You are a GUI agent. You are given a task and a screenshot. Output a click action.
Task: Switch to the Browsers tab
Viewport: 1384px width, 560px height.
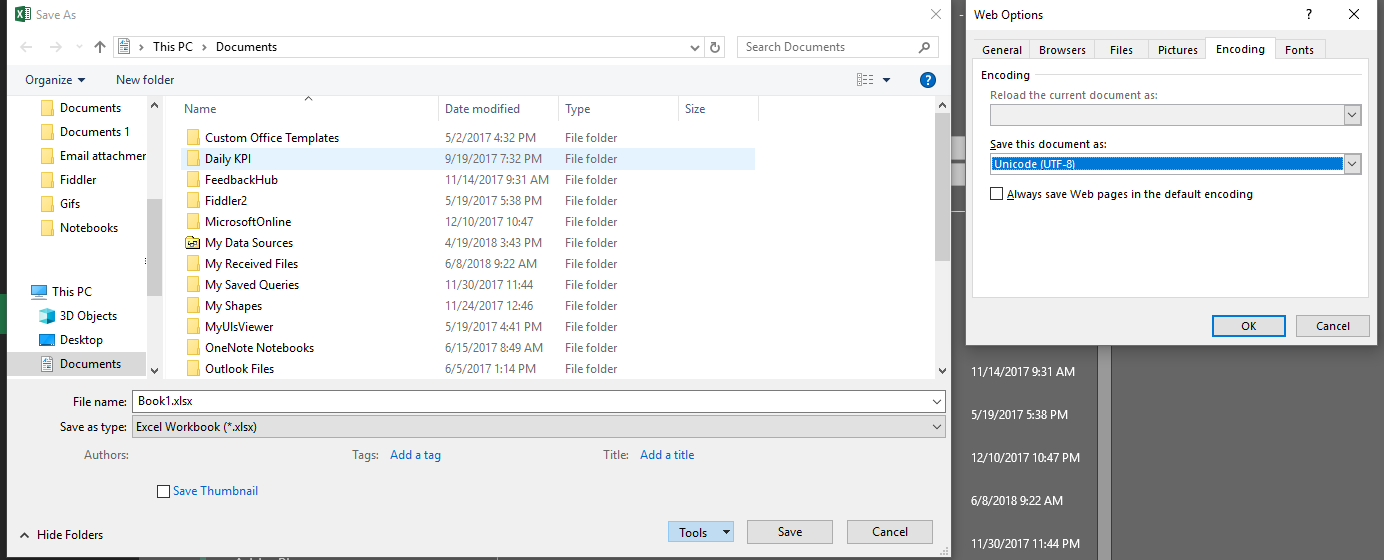click(x=1062, y=50)
